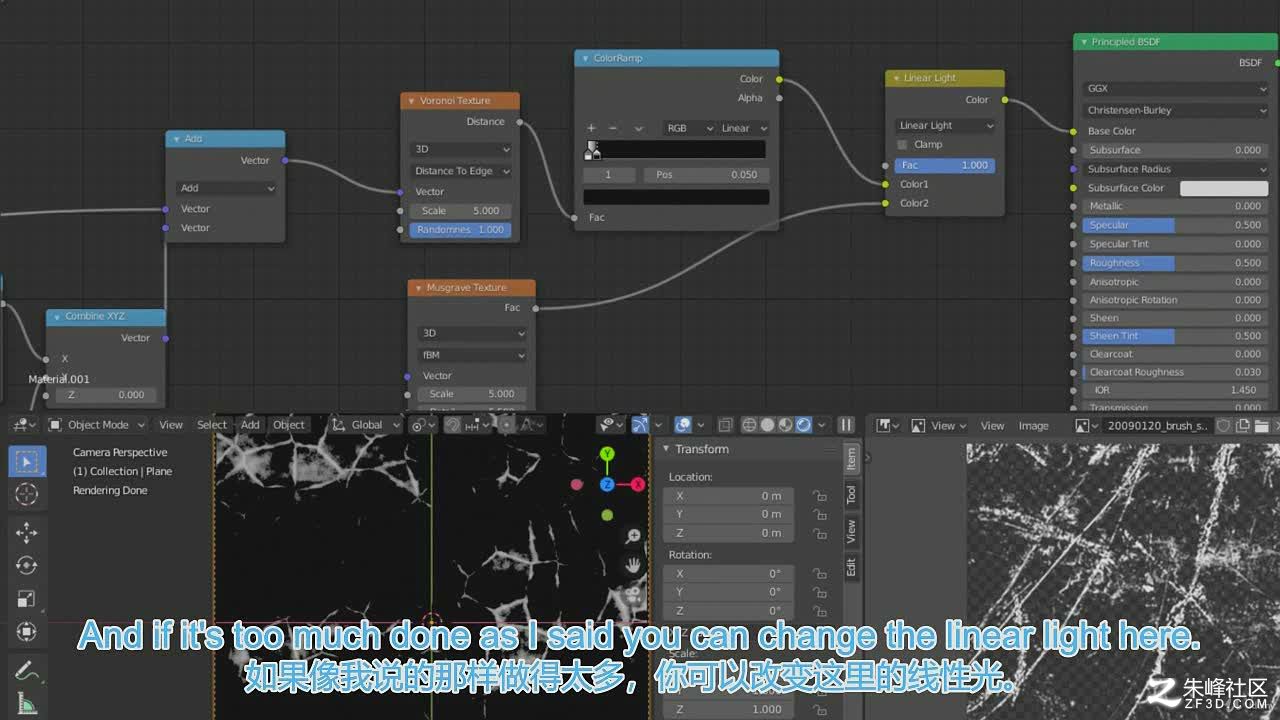Click the green Y axis gizmo handle
Image resolution: width=1280 pixels, height=720 pixels.
(607, 455)
